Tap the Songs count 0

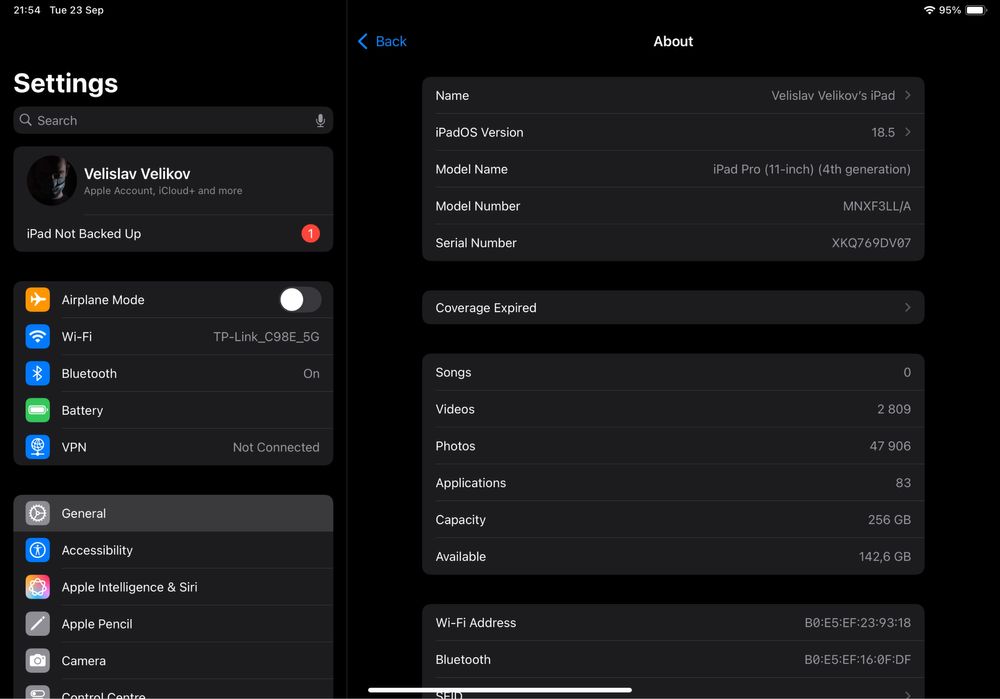tap(907, 372)
